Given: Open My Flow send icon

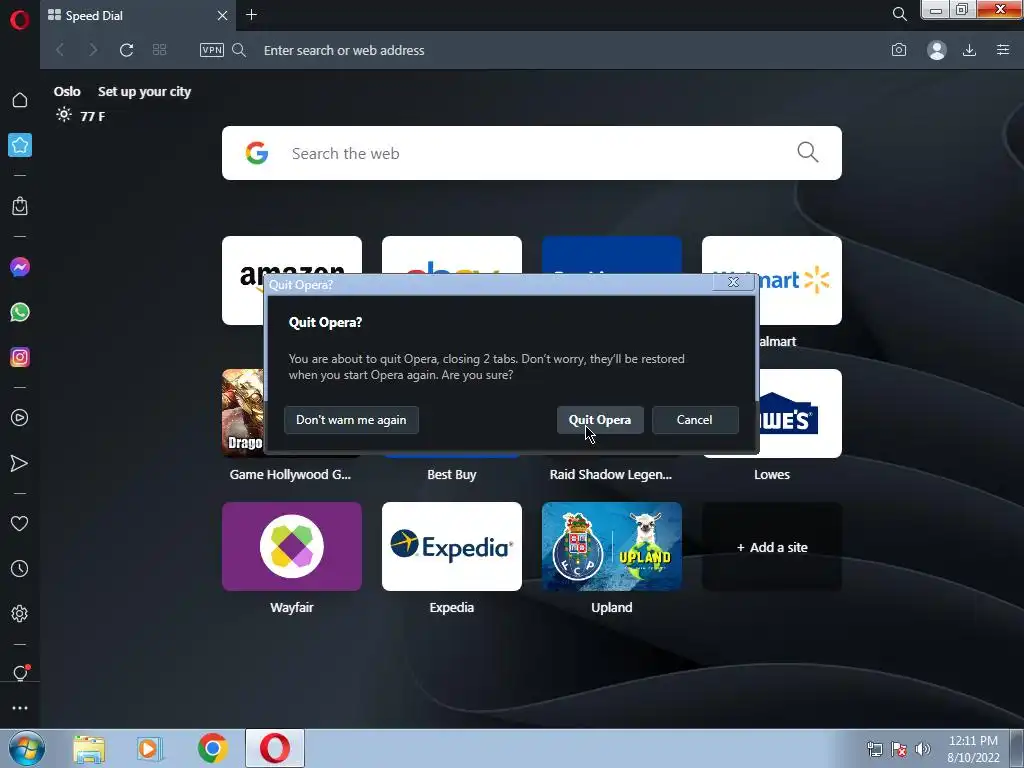Looking at the screenshot, I should [x=20, y=463].
